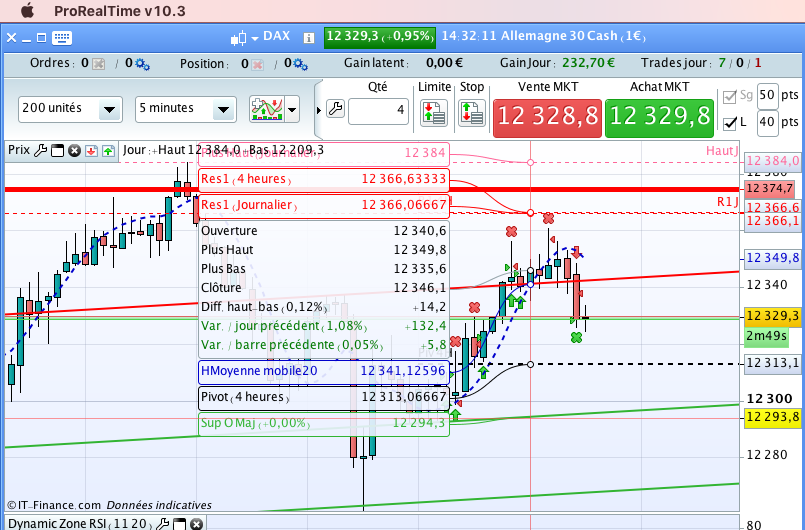Click the Allemagne 30 Cash (1€) title
Image resolution: width=805 pixels, height=530 pixels.
tap(573, 36)
